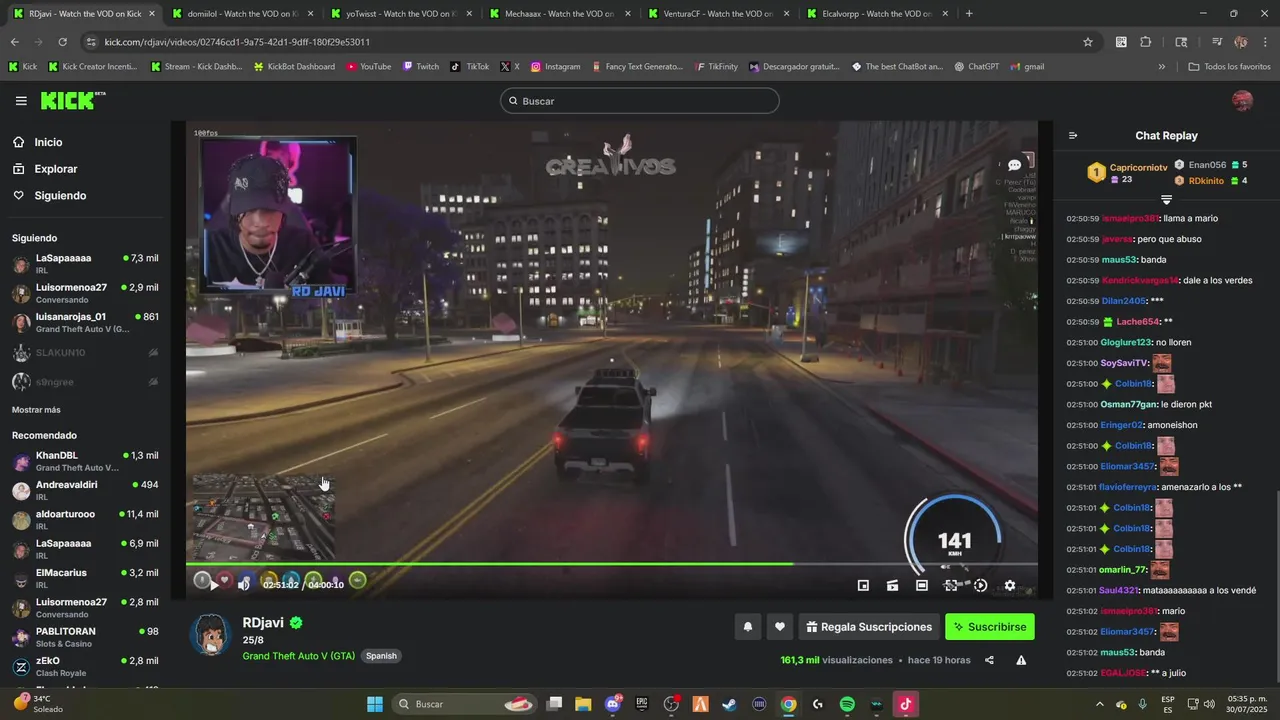Open the Kick hamburger sidebar menu

[x=21, y=101]
